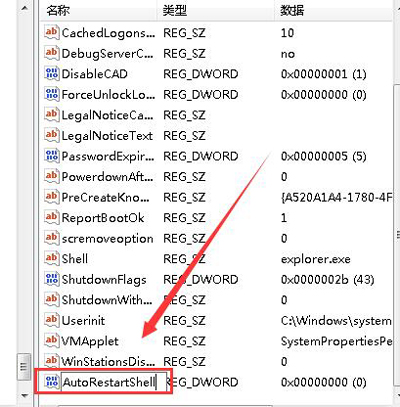This screenshot has width=400, height=407.
Task: Select the ForceUnlockLo DWORD icon
Action: click(x=52, y=94)
